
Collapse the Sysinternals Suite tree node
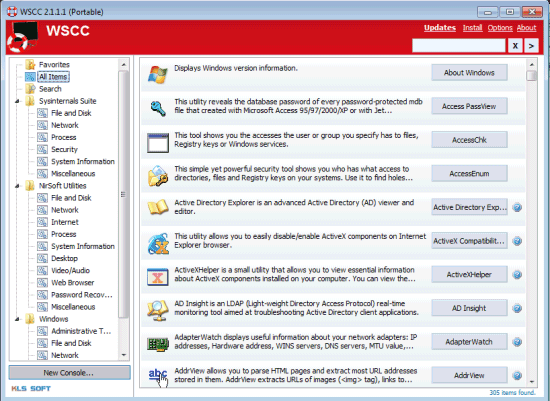point(17,101)
